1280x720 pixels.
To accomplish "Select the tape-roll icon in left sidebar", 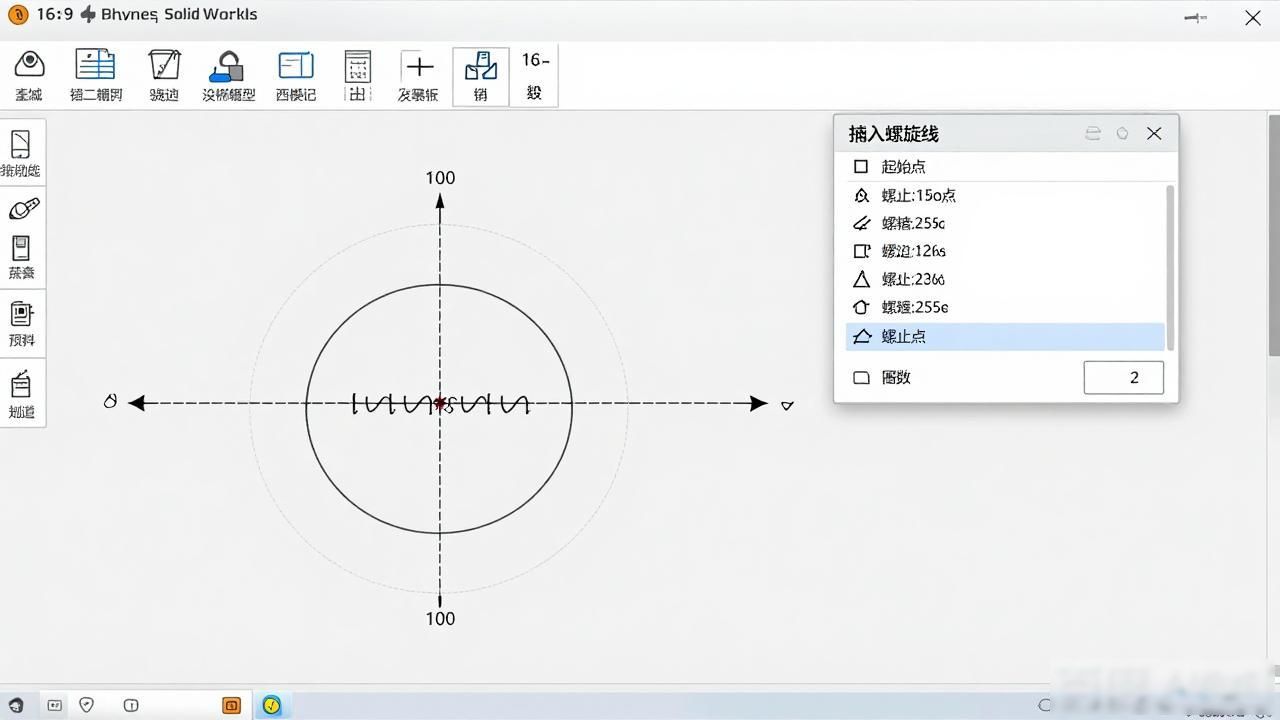I will 24,208.
